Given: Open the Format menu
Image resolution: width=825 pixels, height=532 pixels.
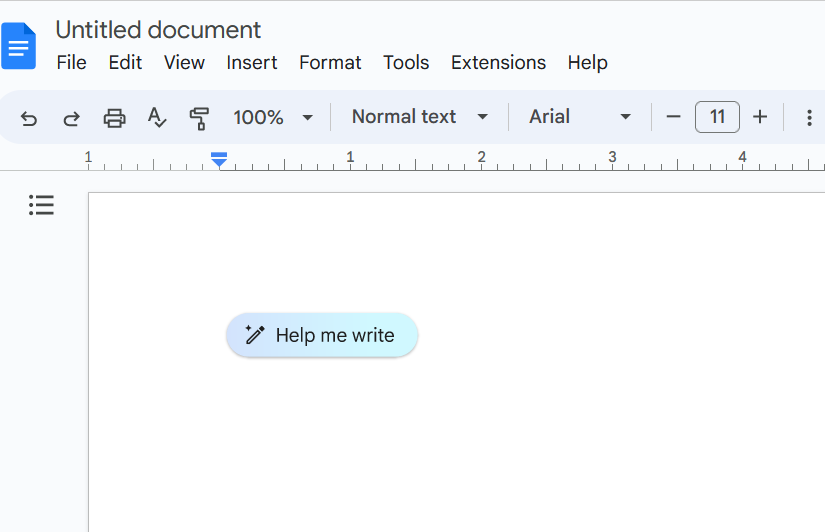Looking at the screenshot, I should point(330,63).
